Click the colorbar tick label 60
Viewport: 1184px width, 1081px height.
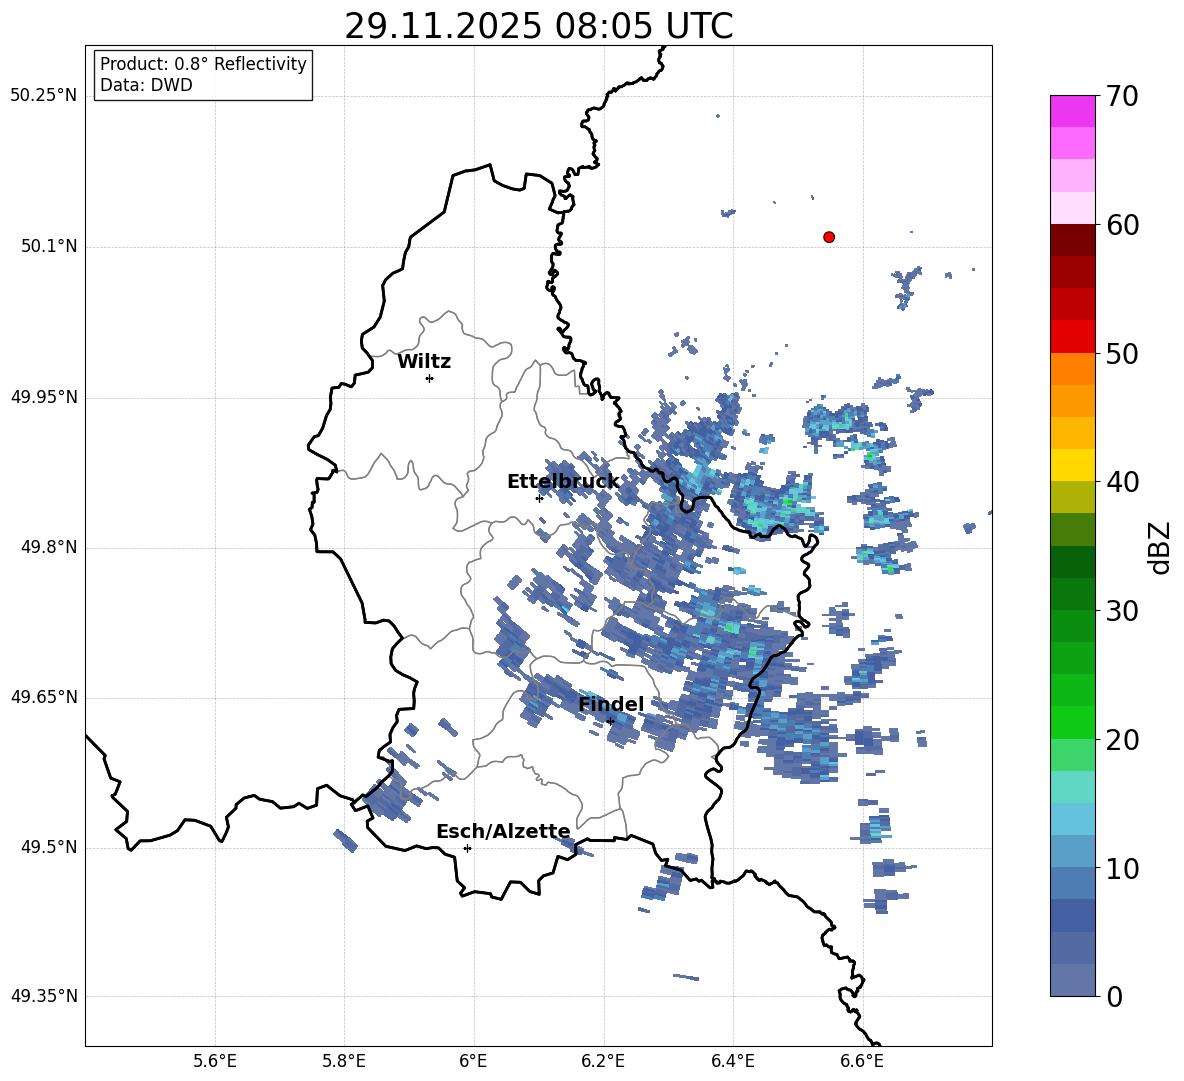coord(1122,225)
